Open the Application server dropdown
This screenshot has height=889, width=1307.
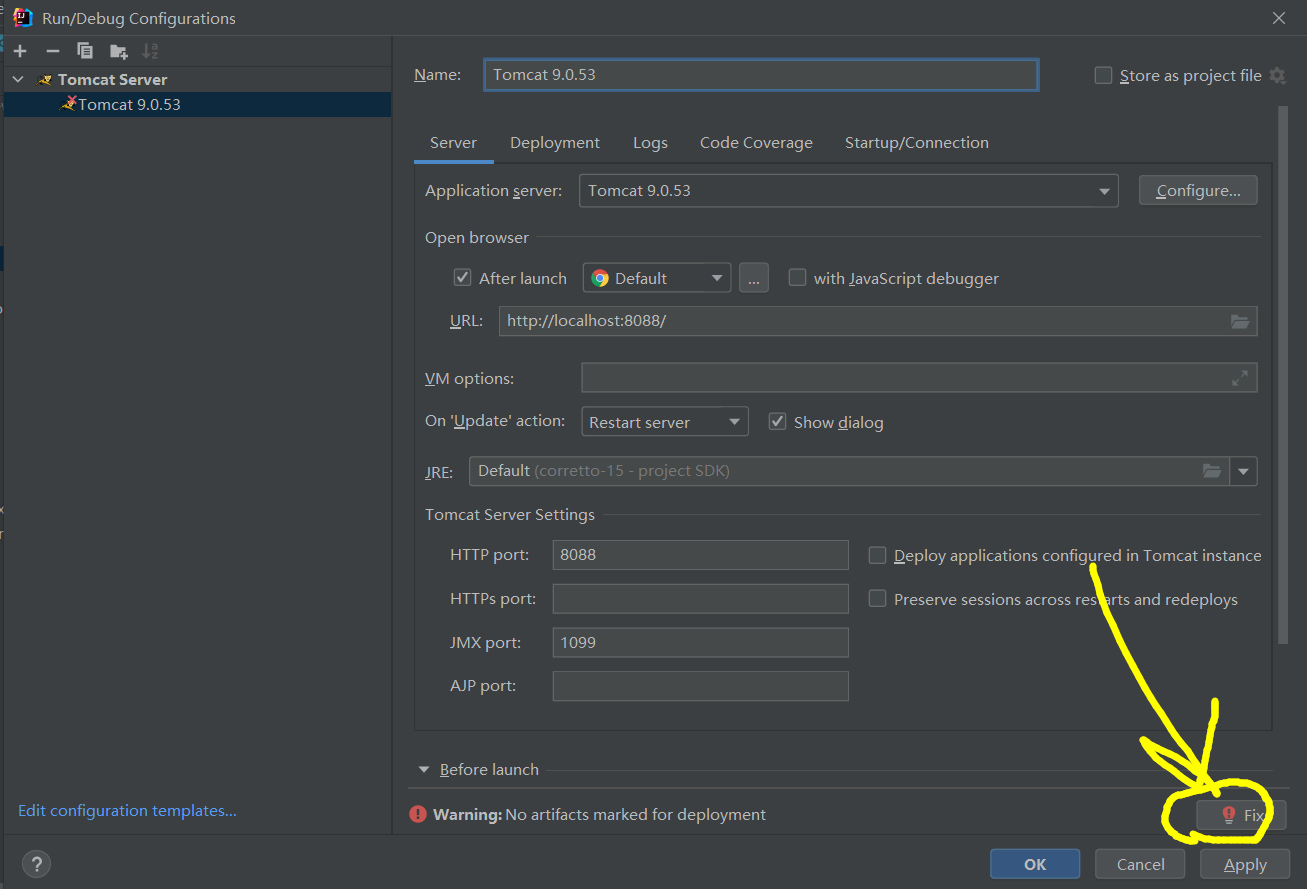coord(848,191)
